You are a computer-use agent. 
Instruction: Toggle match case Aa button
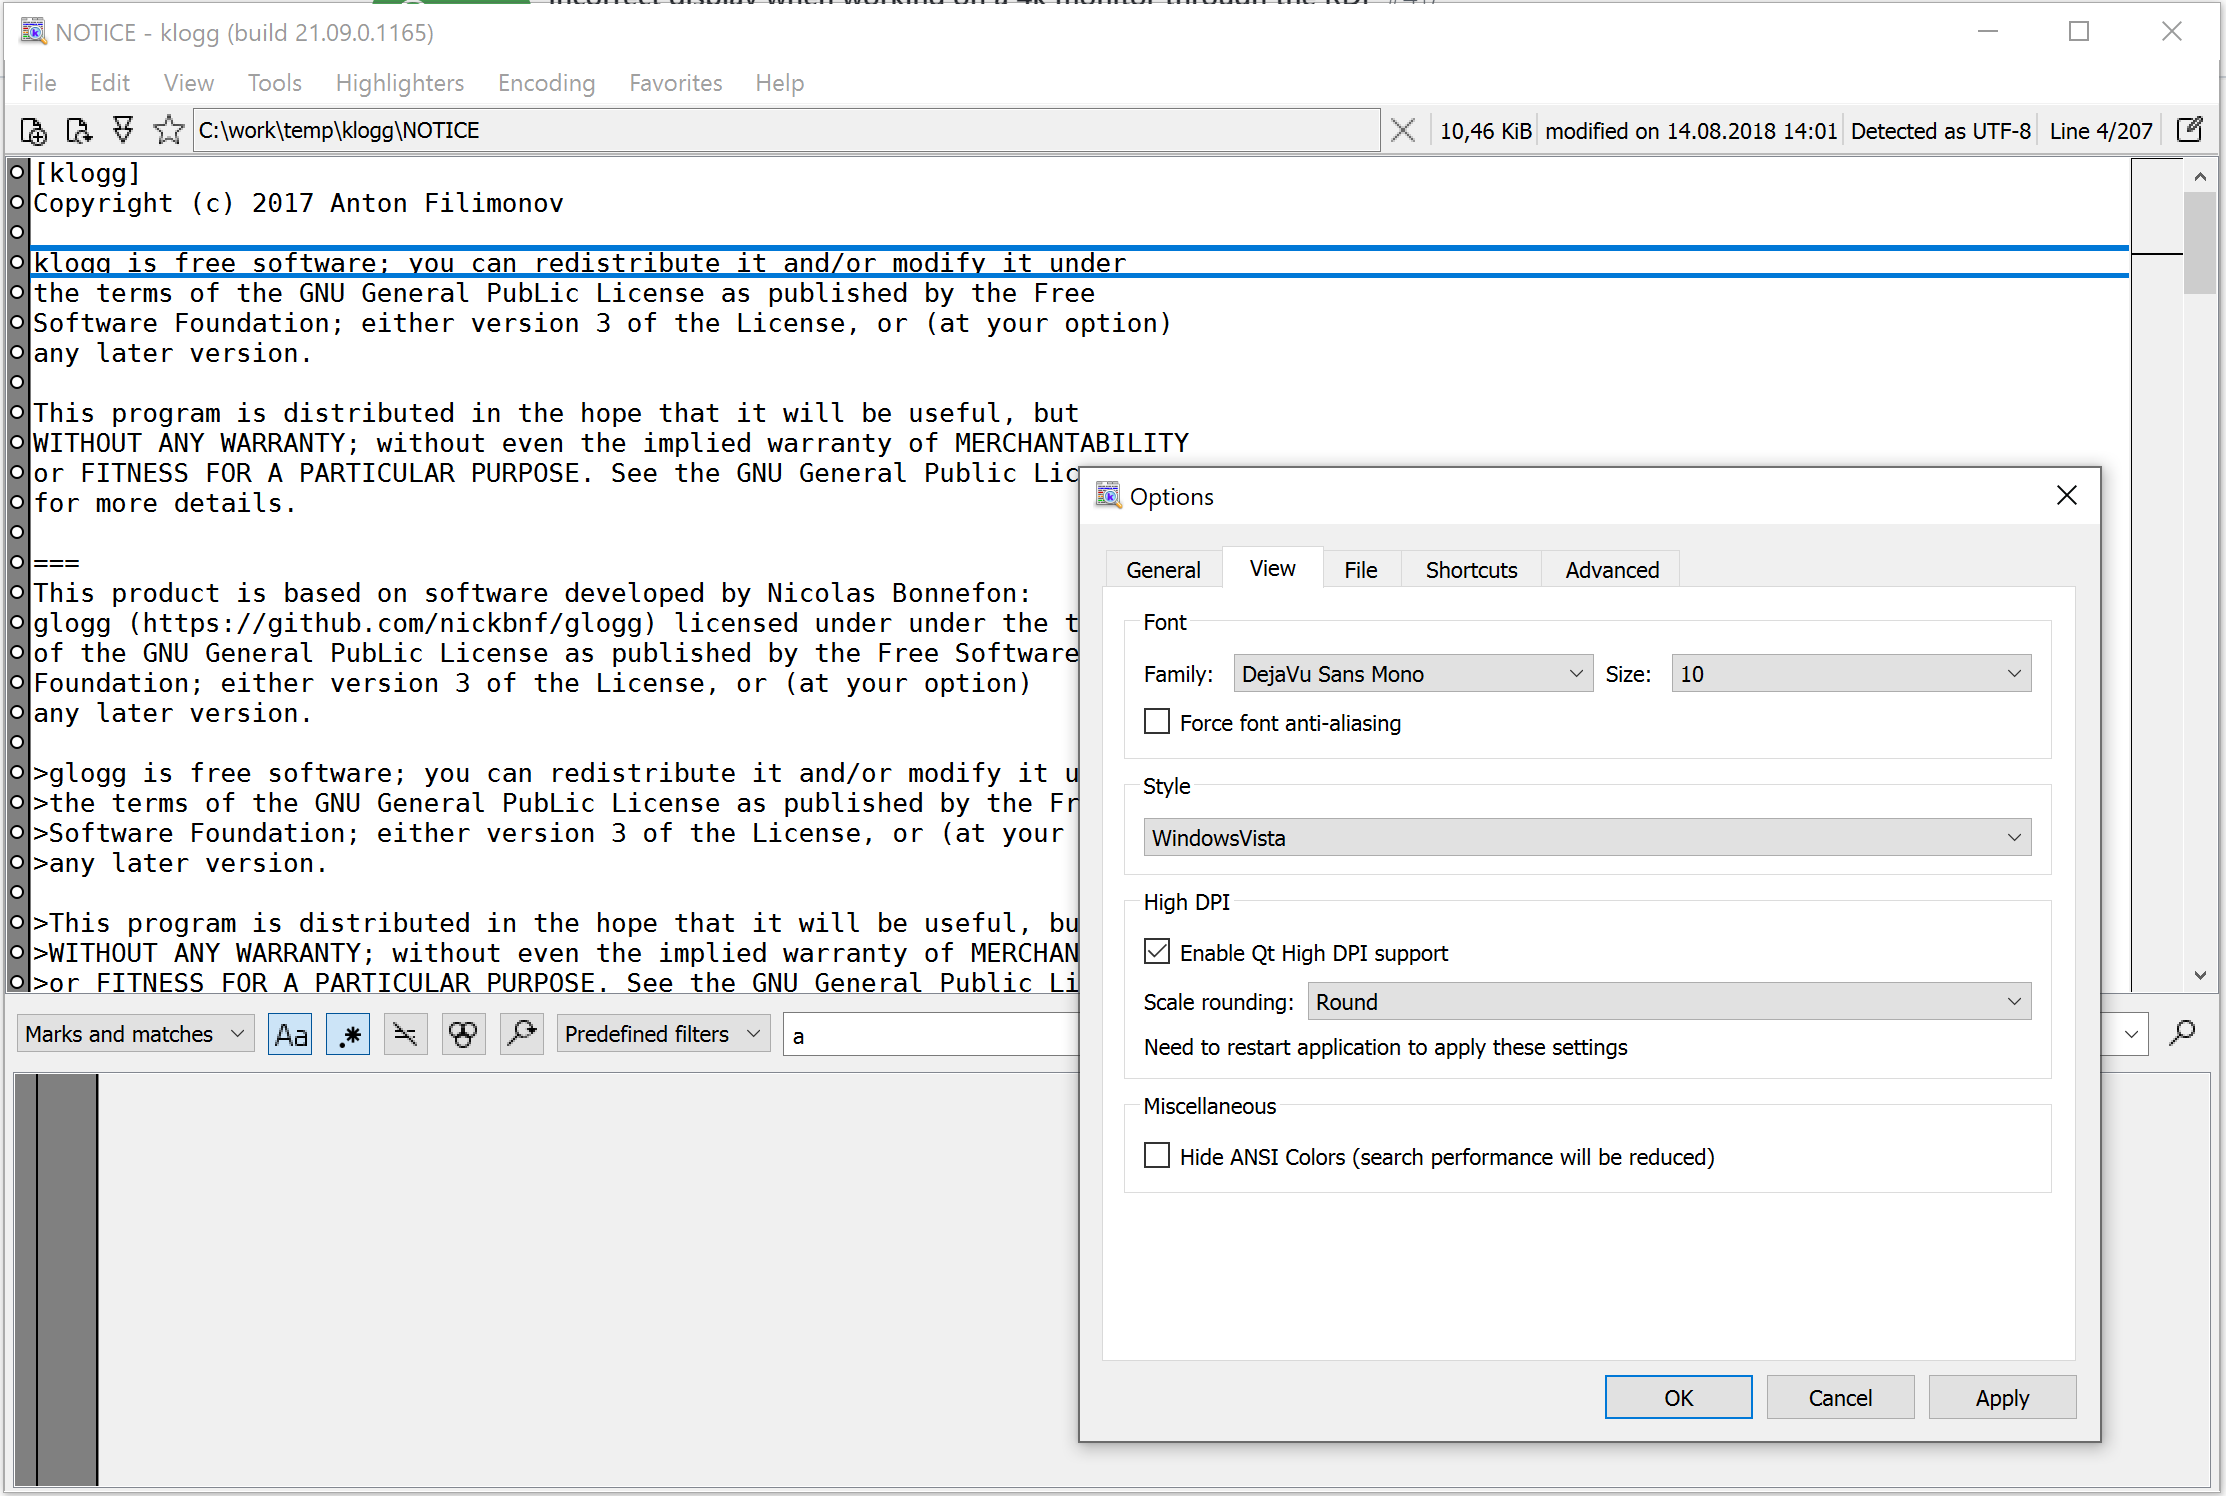click(x=290, y=1034)
